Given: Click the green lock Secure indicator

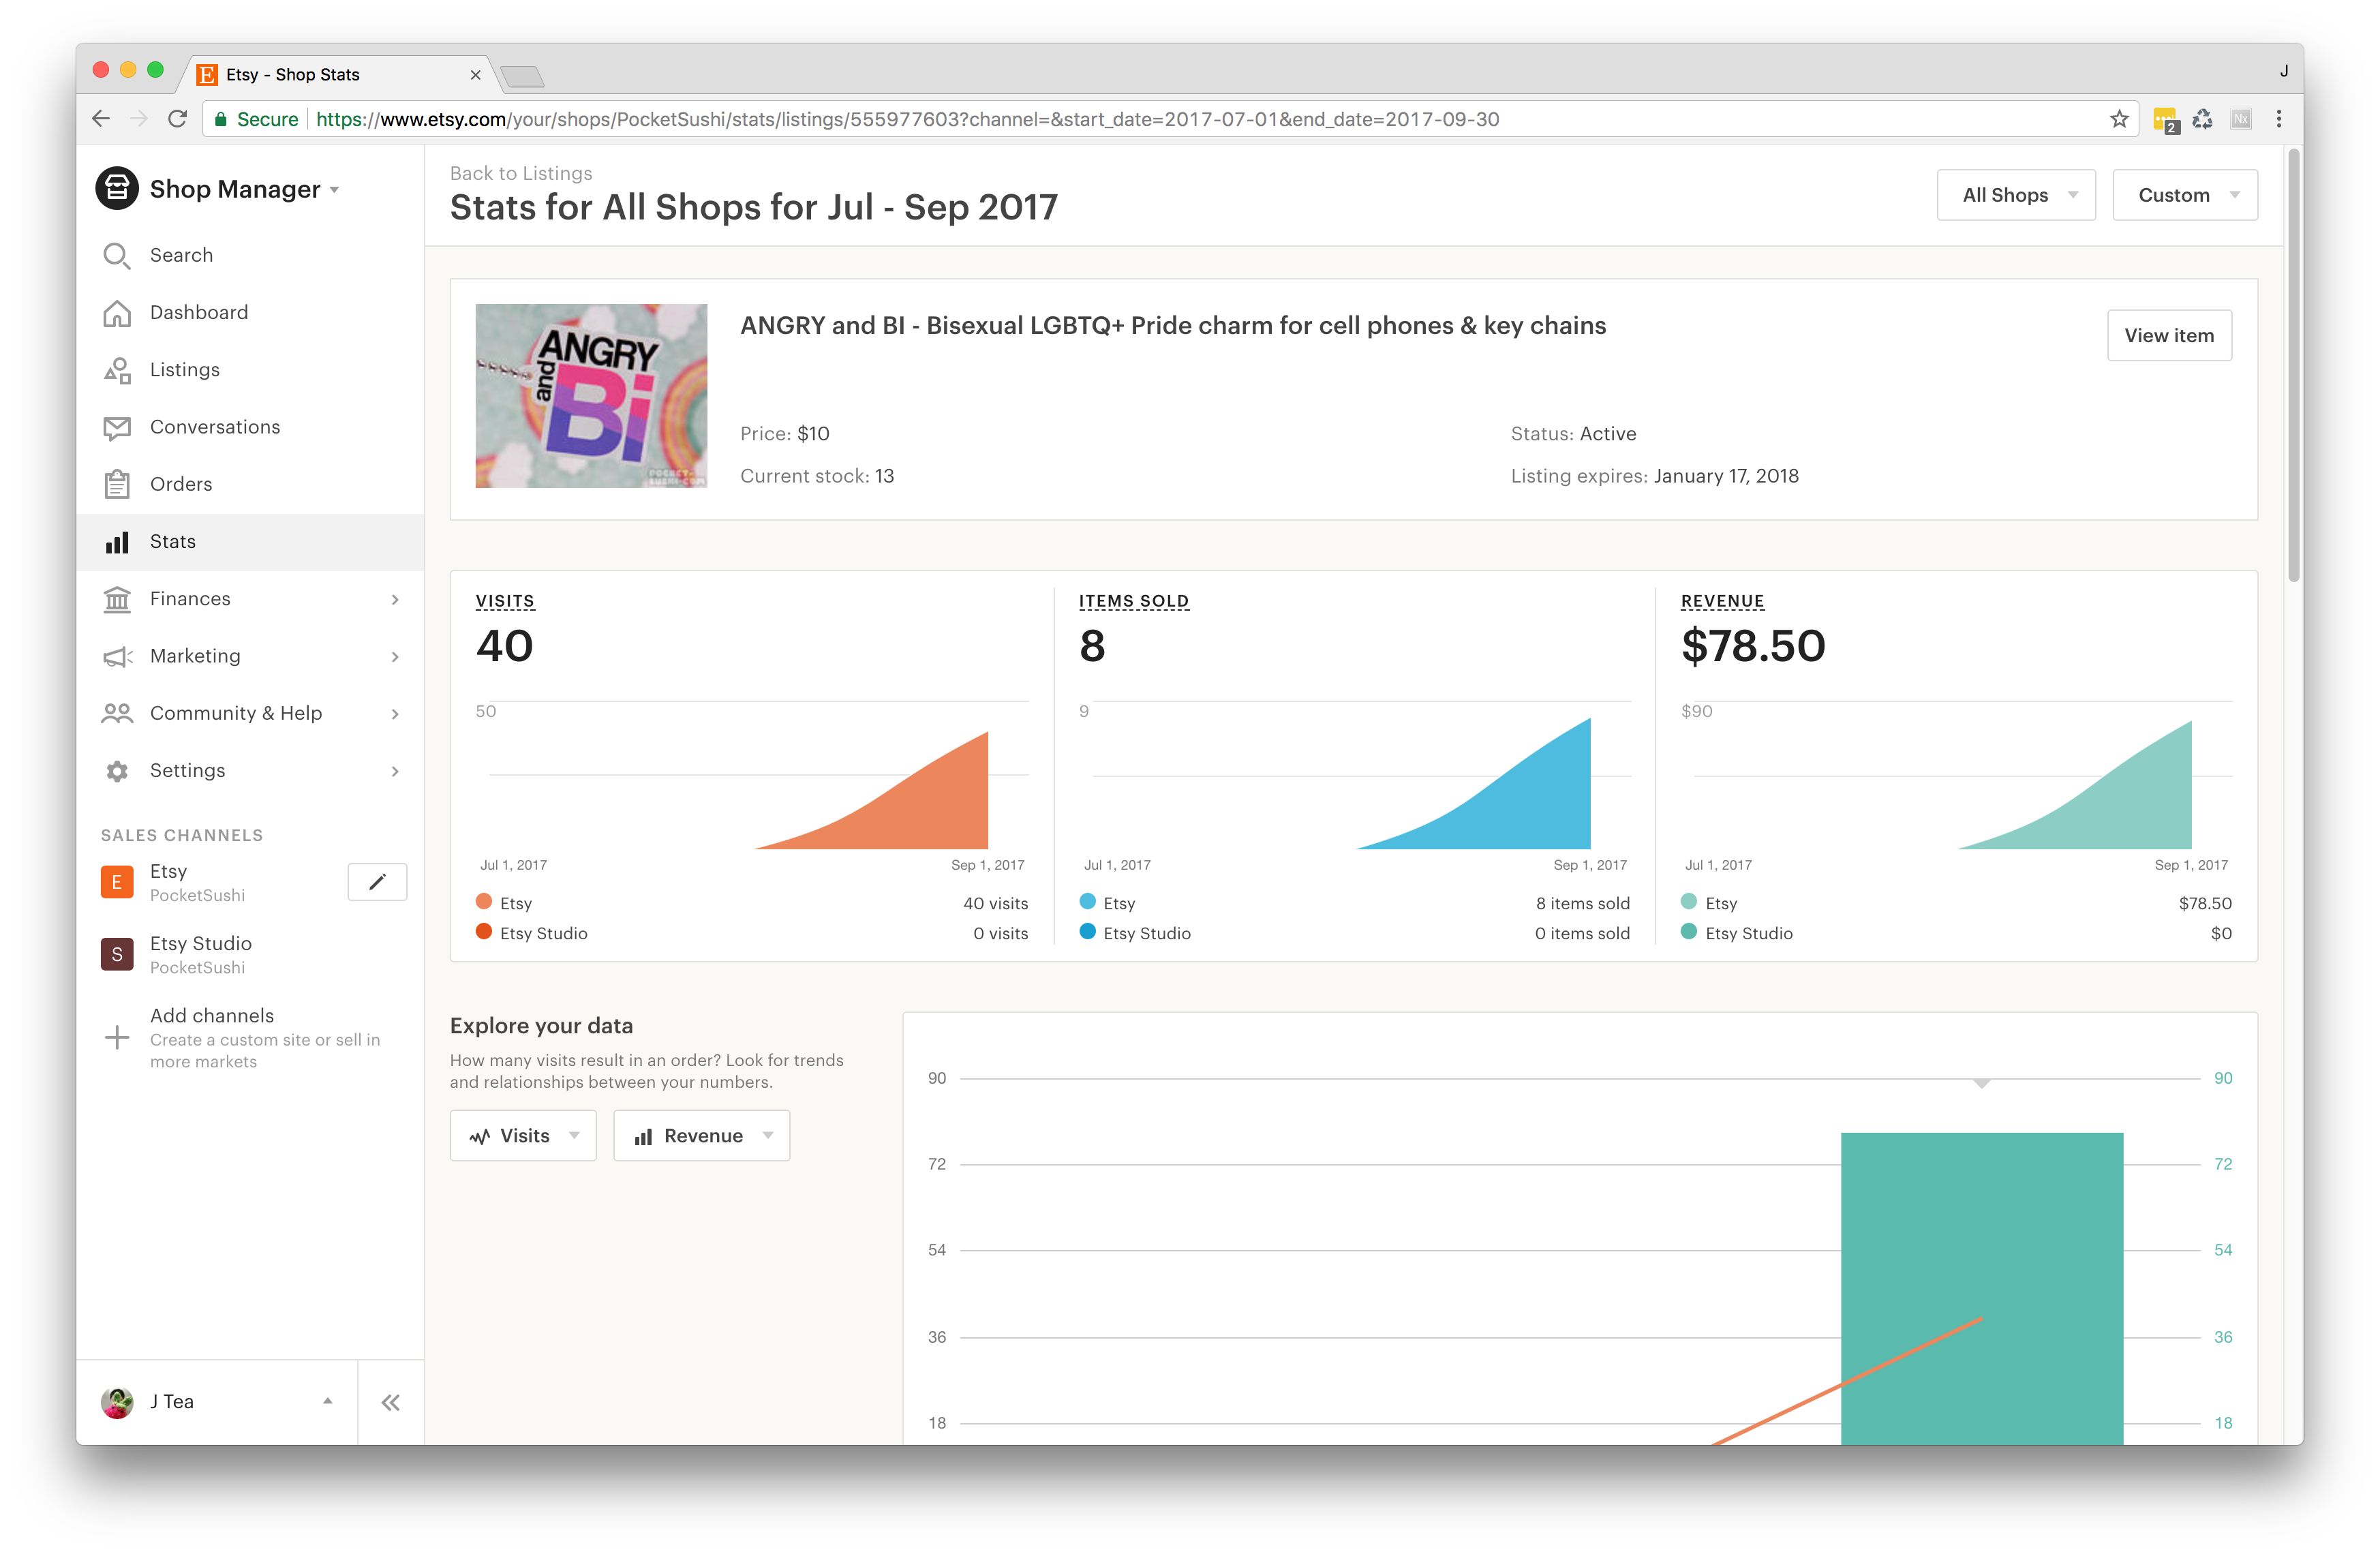Looking at the screenshot, I should pos(255,119).
